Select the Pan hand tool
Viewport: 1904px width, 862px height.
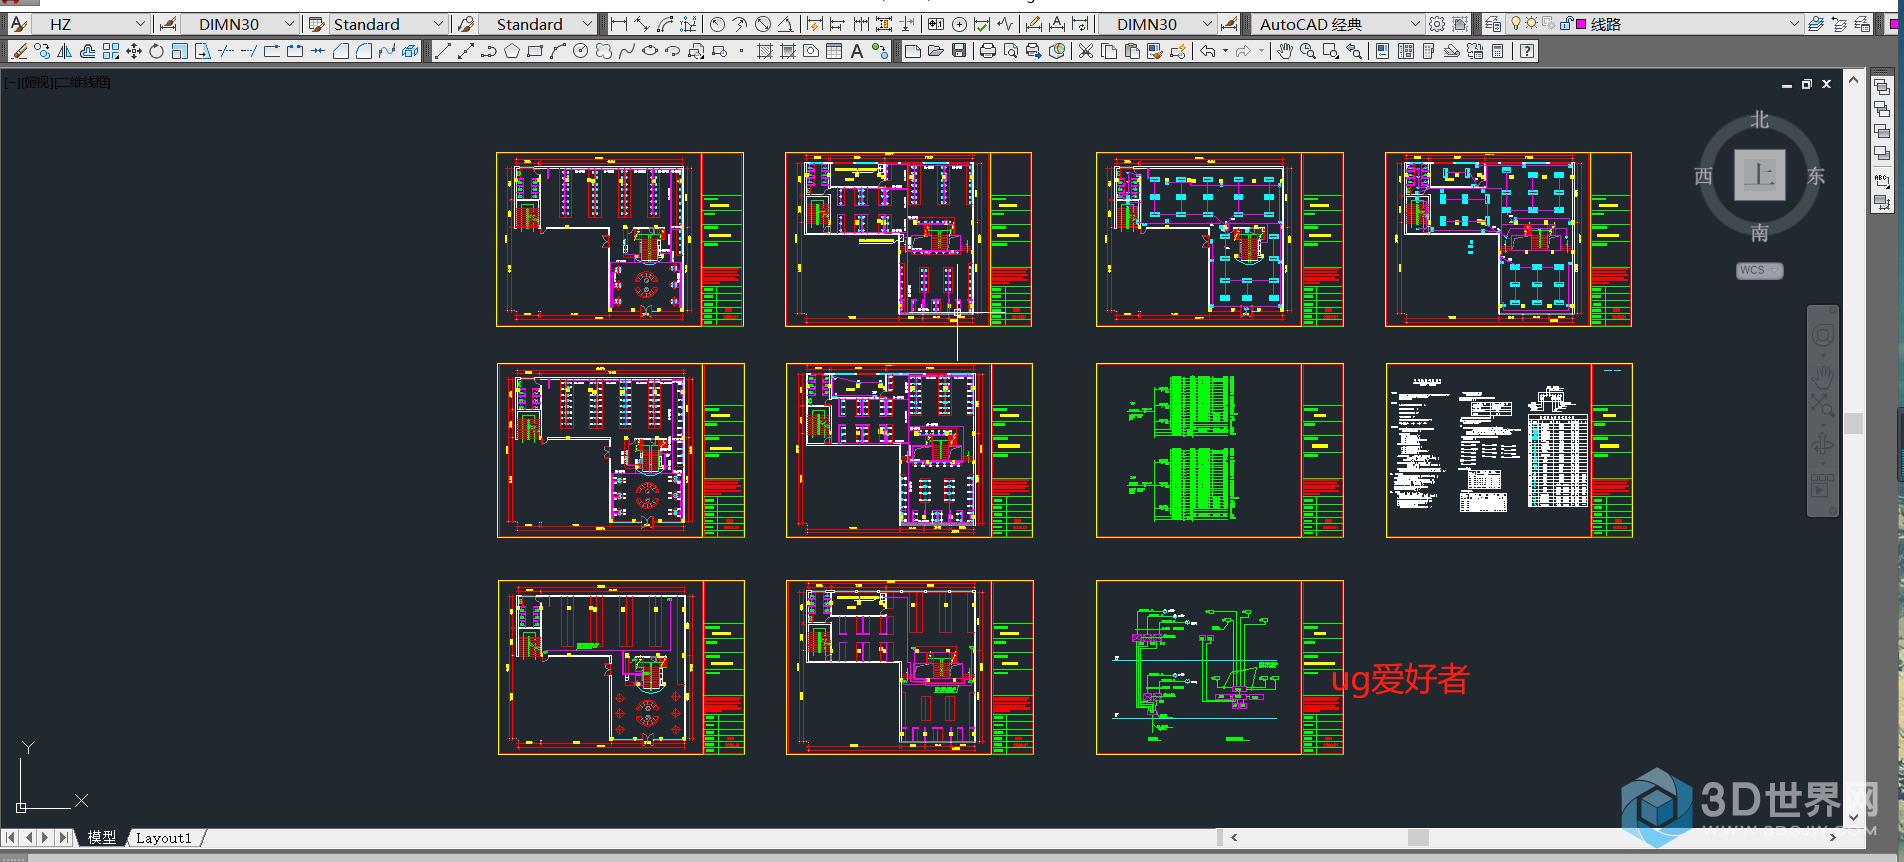click(1285, 51)
